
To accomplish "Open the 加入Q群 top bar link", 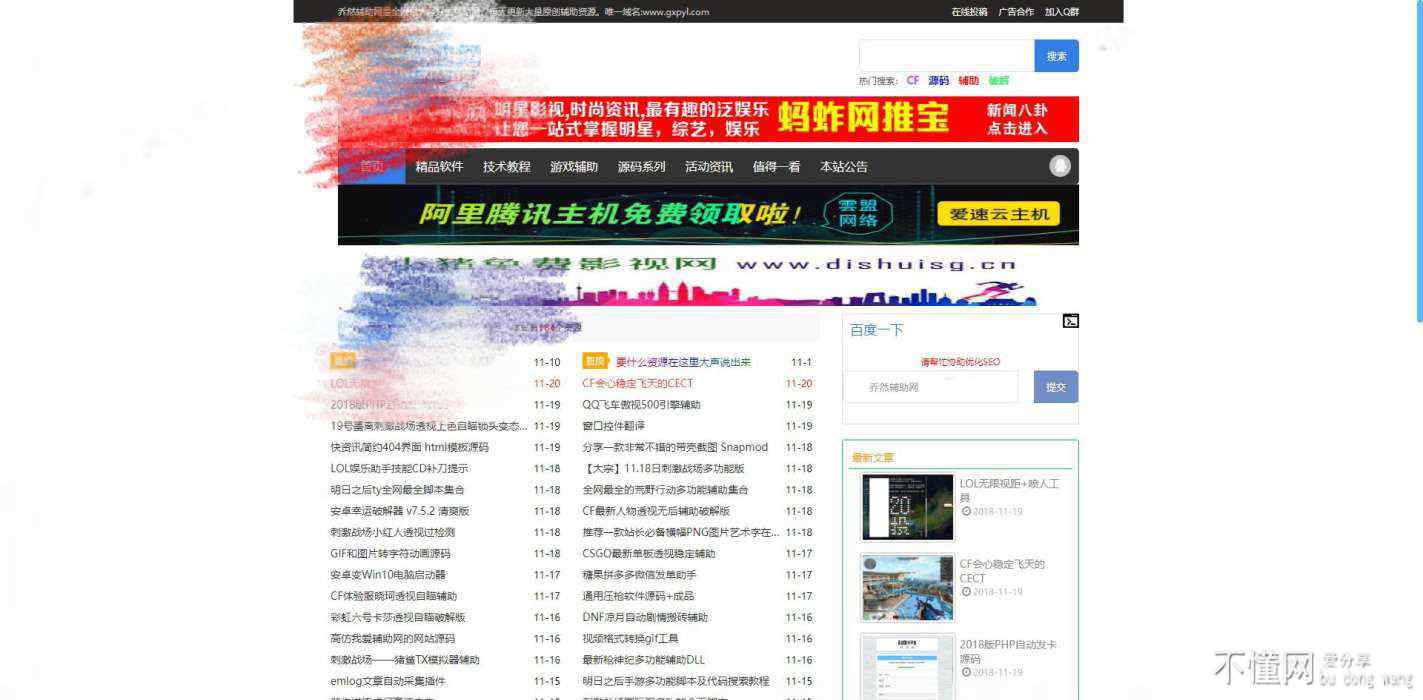I will pyautogui.click(x=1062, y=12).
